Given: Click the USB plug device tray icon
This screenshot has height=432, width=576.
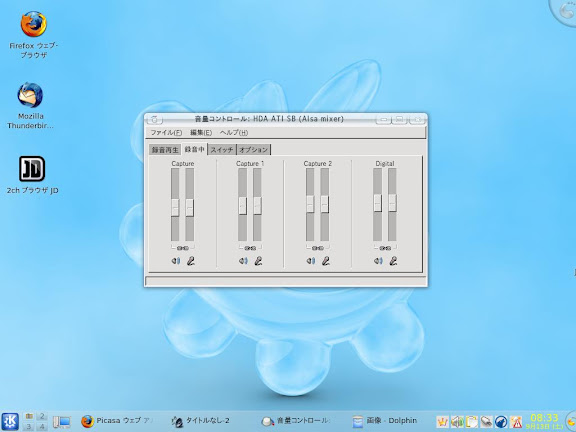Looking at the screenshot, I should coord(486,422).
